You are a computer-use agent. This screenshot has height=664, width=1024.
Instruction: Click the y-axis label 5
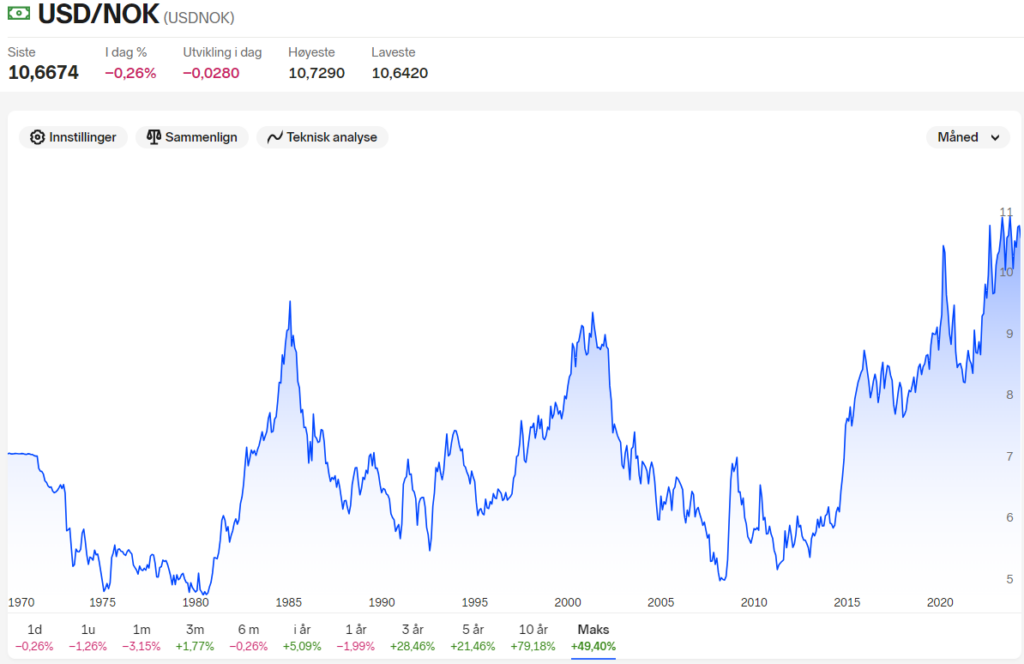pos(1010,579)
